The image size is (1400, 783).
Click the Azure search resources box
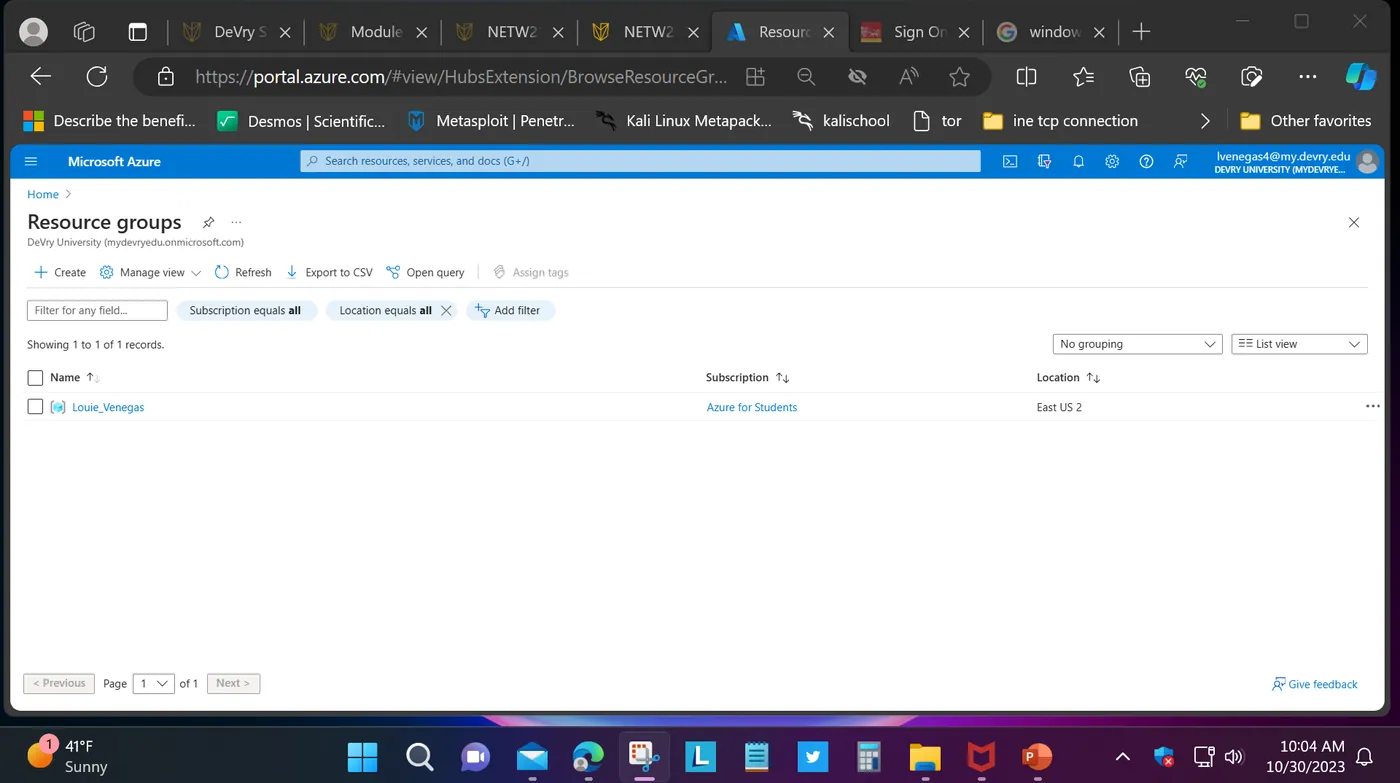pyautogui.click(x=640, y=161)
